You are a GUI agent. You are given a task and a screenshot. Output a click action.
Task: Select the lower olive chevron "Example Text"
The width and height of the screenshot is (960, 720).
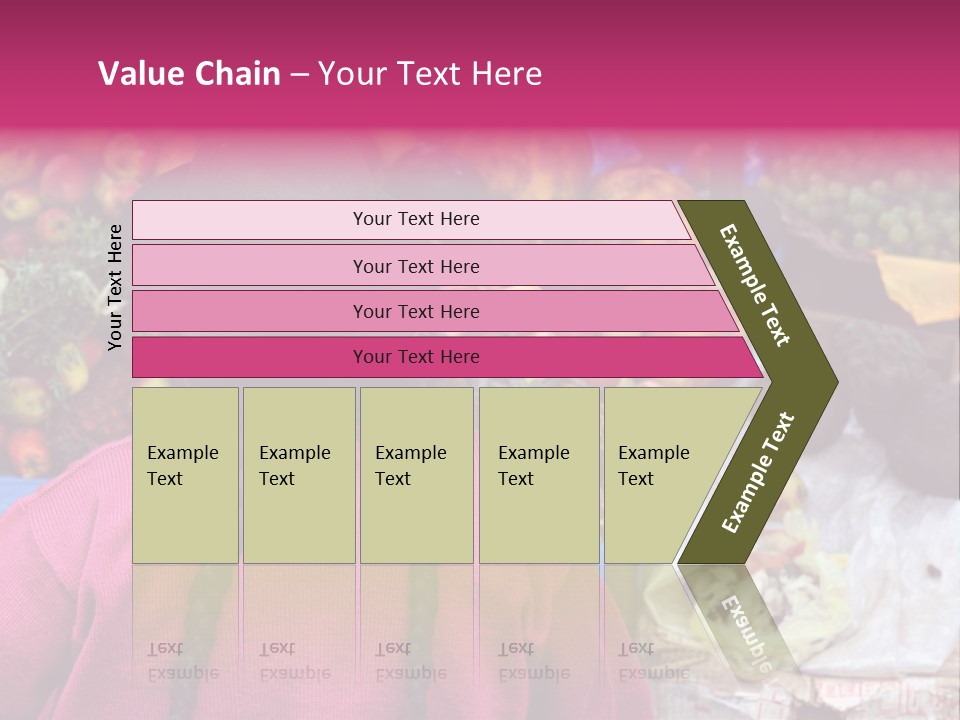[x=758, y=473]
